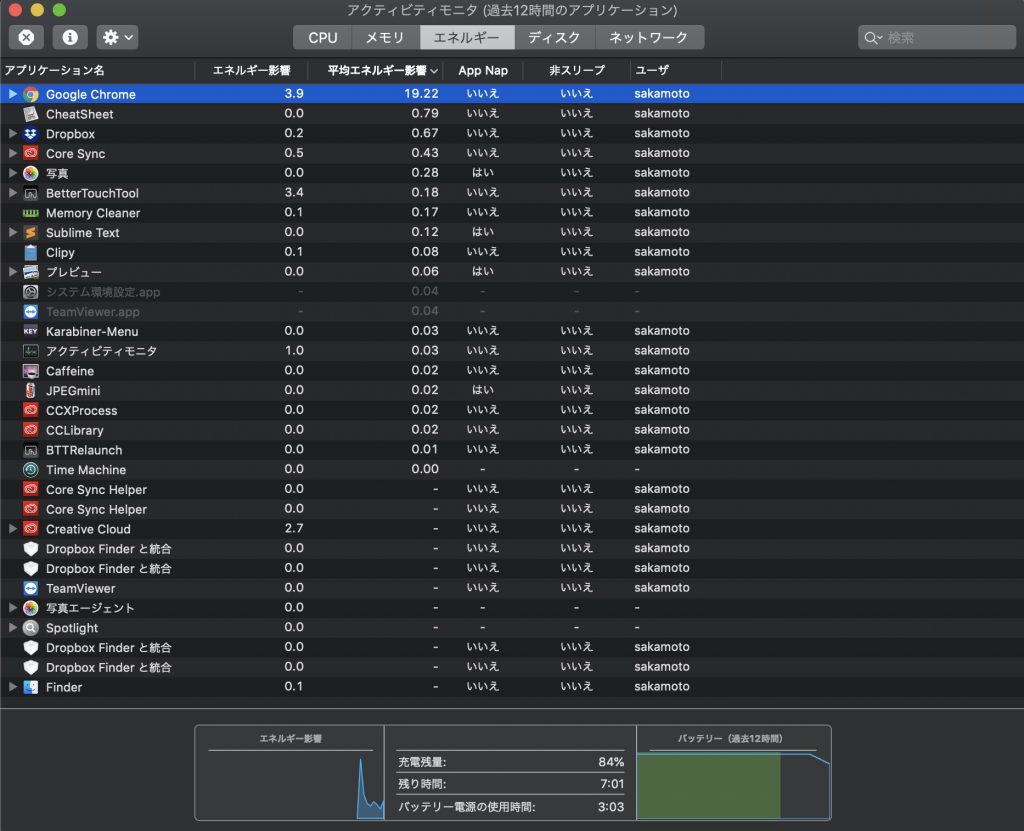Image resolution: width=1024 pixels, height=831 pixels.
Task: Click the TeamViewer.app icon
Action: (31, 312)
